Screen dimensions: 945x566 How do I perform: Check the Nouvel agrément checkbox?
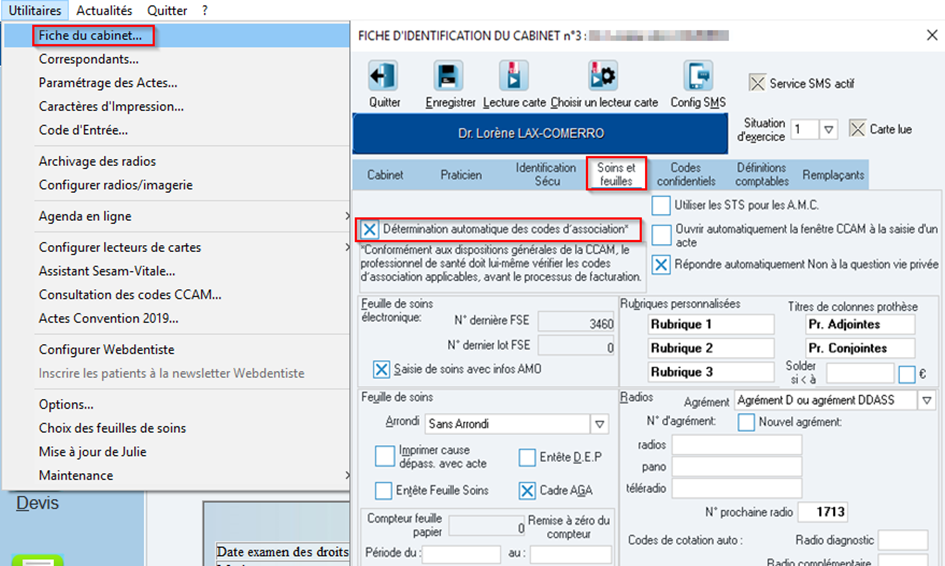746,422
